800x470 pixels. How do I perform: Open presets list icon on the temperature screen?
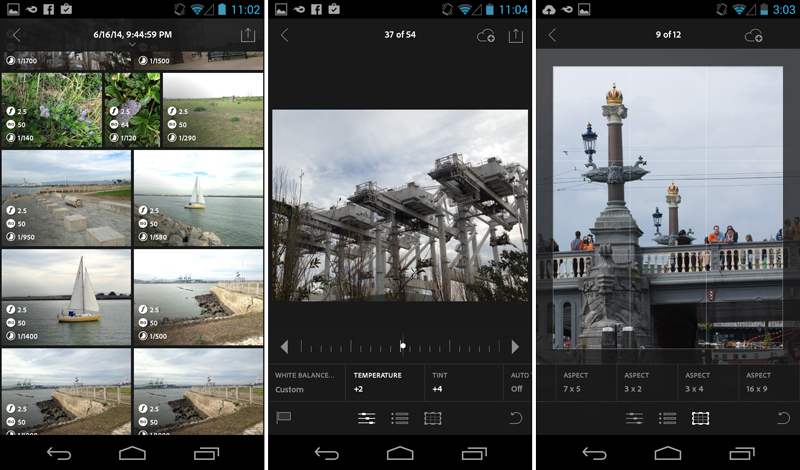(400, 418)
